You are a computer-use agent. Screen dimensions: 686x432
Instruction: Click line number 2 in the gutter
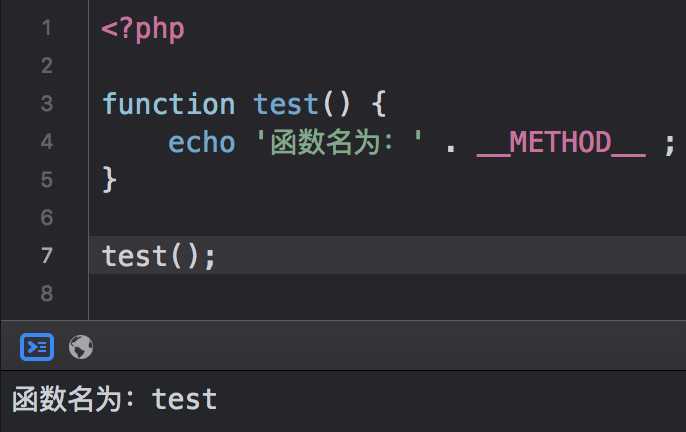(47, 66)
